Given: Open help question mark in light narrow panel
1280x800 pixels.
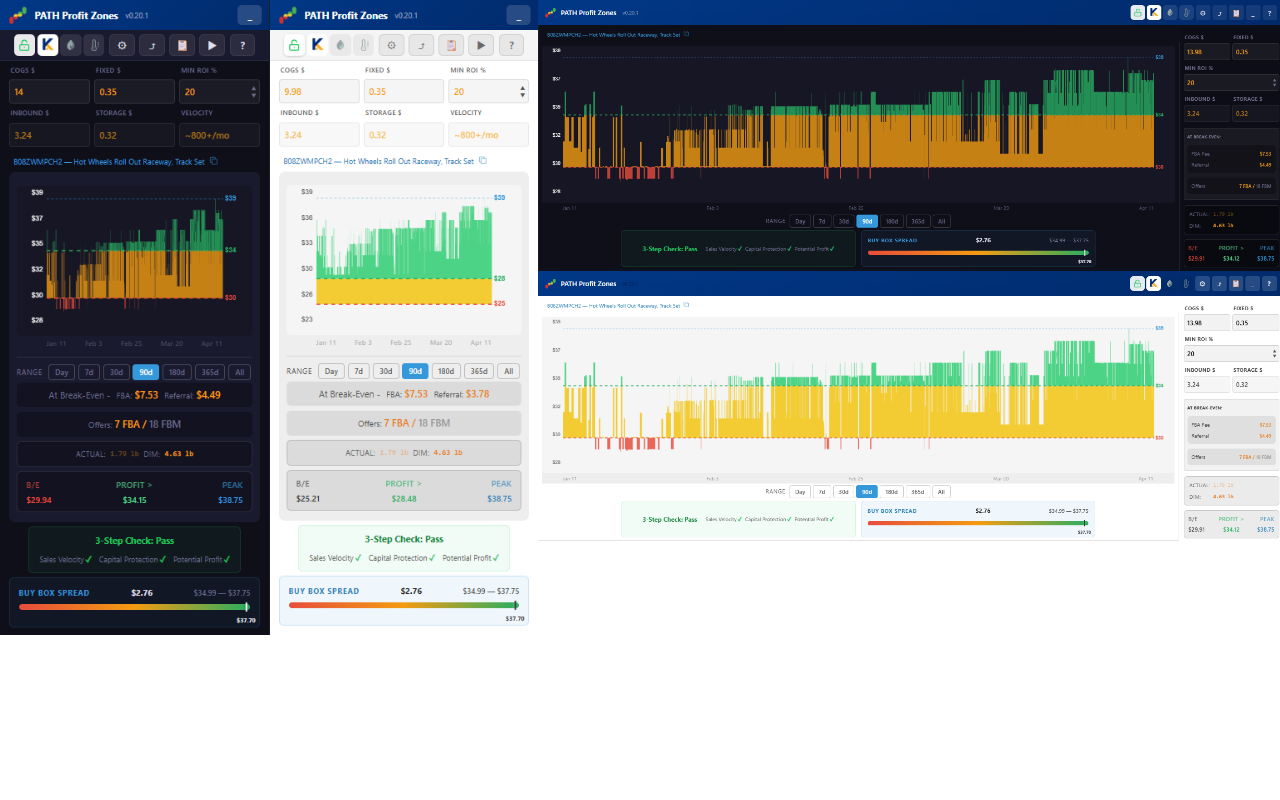Looking at the screenshot, I should point(512,45).
